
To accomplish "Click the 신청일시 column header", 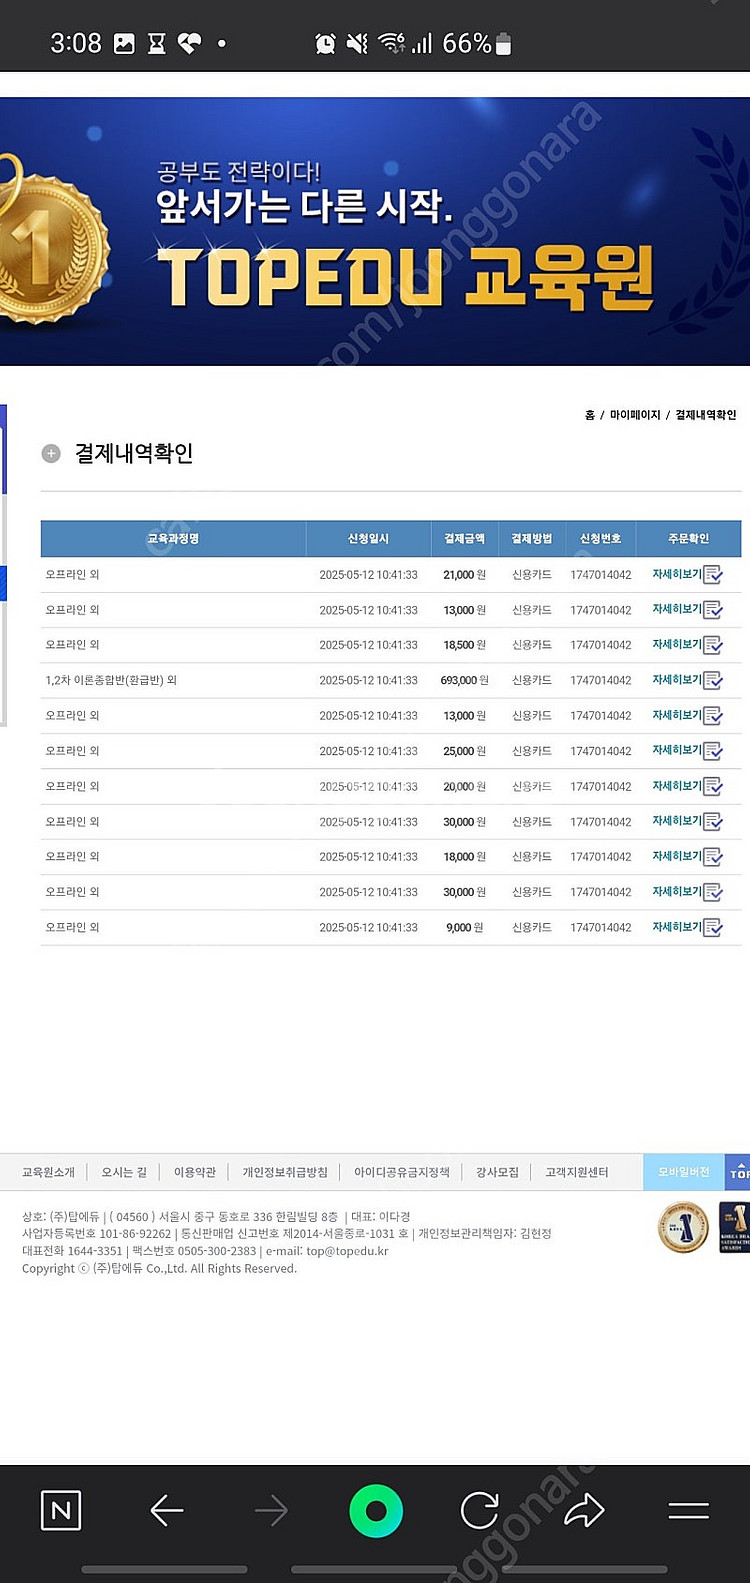I will (x=368, y=539).
